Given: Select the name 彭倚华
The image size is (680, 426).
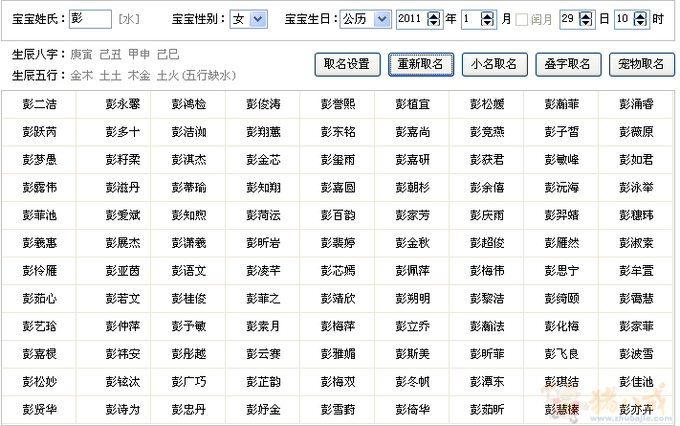Looking at the screenshot, I should click(412, 410).
